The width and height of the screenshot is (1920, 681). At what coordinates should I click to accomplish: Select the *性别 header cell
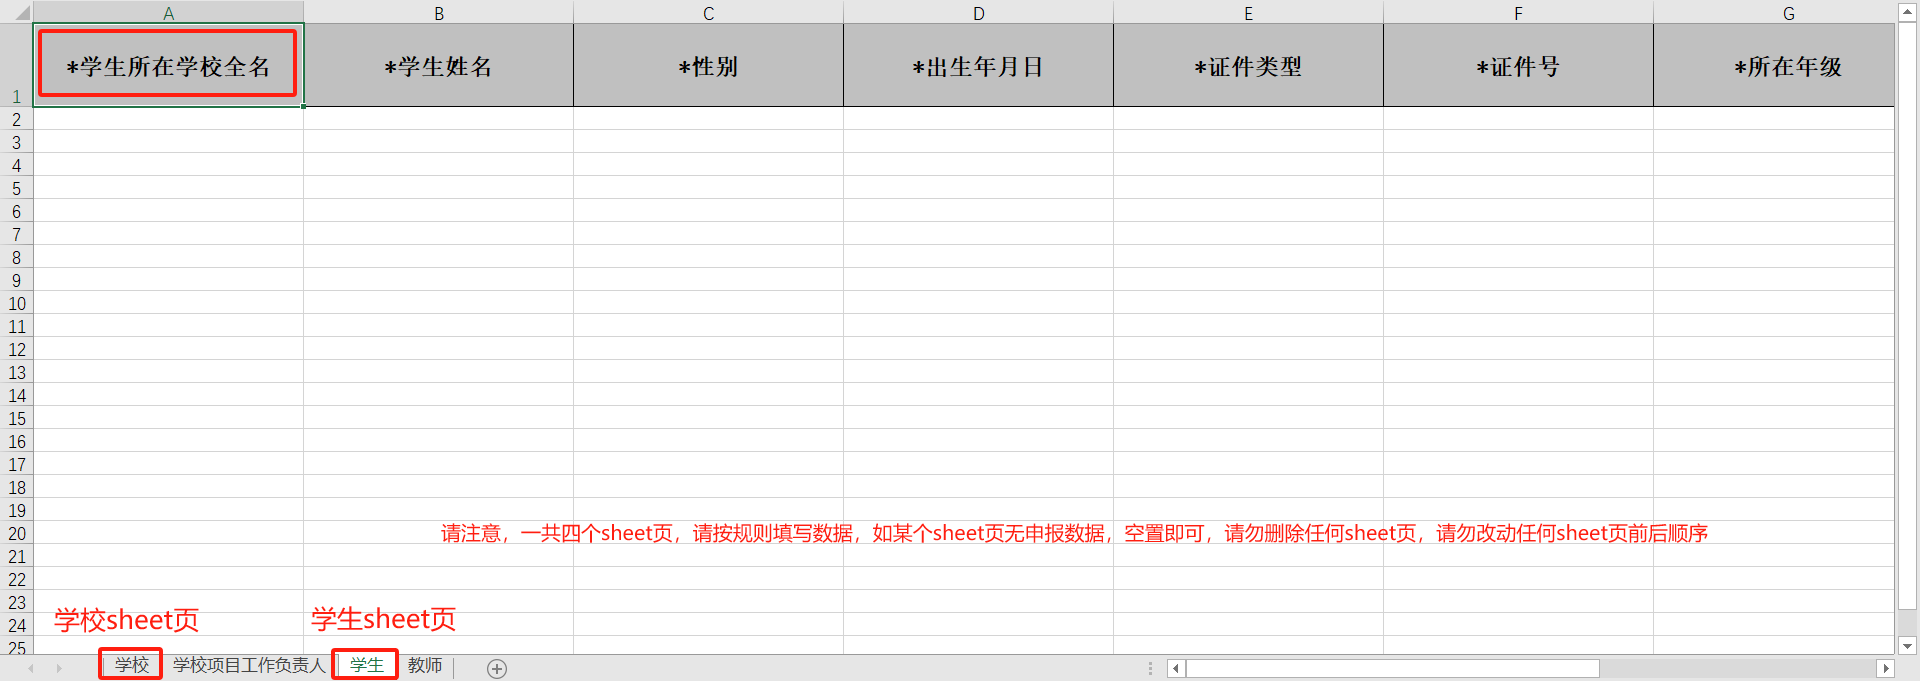[709, 65]
